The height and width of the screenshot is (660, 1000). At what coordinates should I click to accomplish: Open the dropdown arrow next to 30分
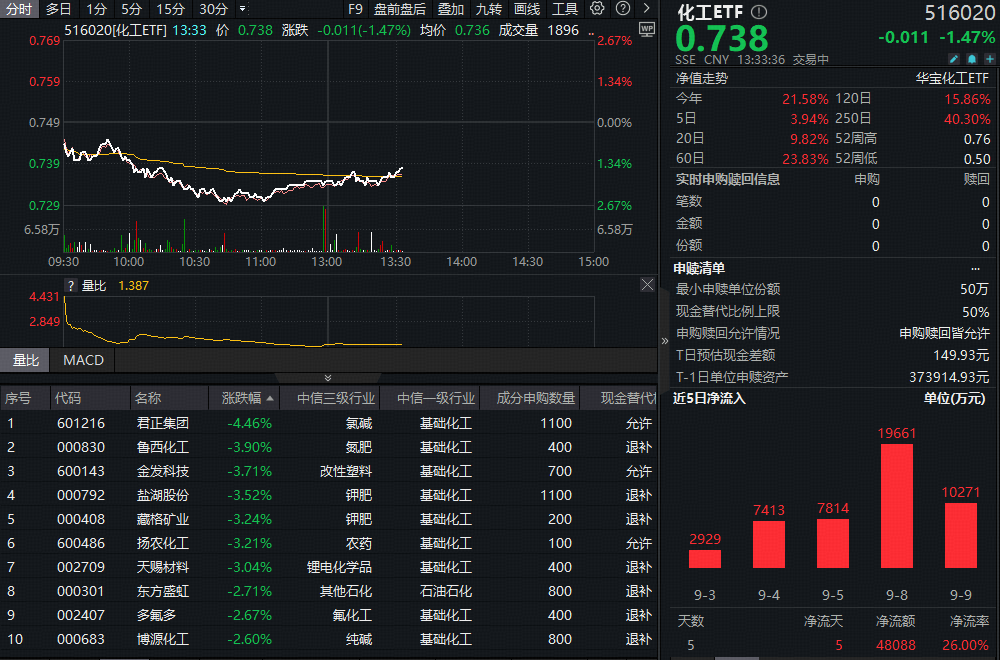(x=241, y=9)
